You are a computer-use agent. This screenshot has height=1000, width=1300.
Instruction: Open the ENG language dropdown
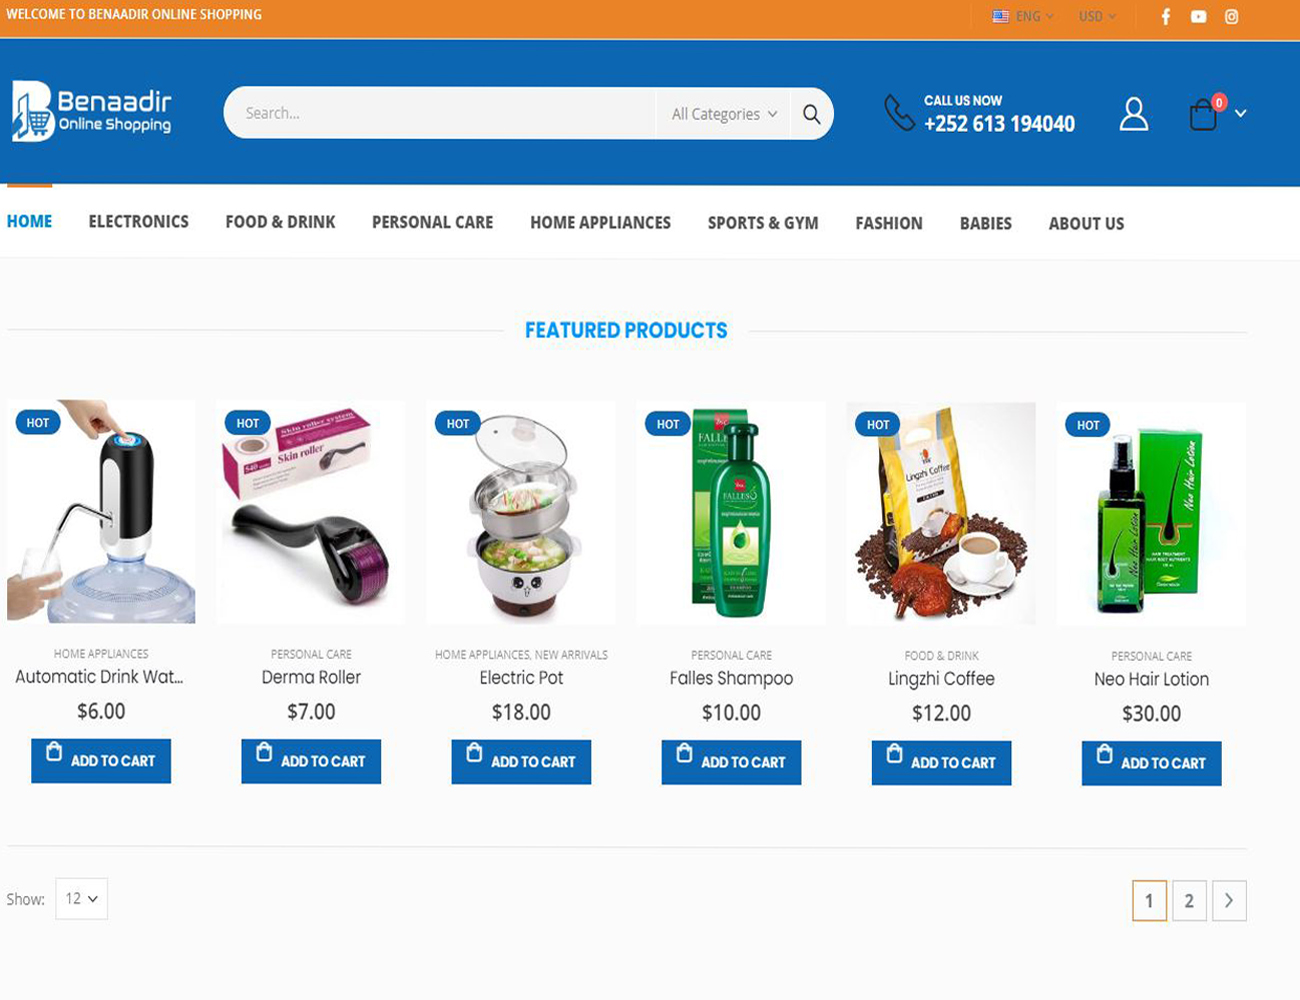click(x=1023, y=17)
